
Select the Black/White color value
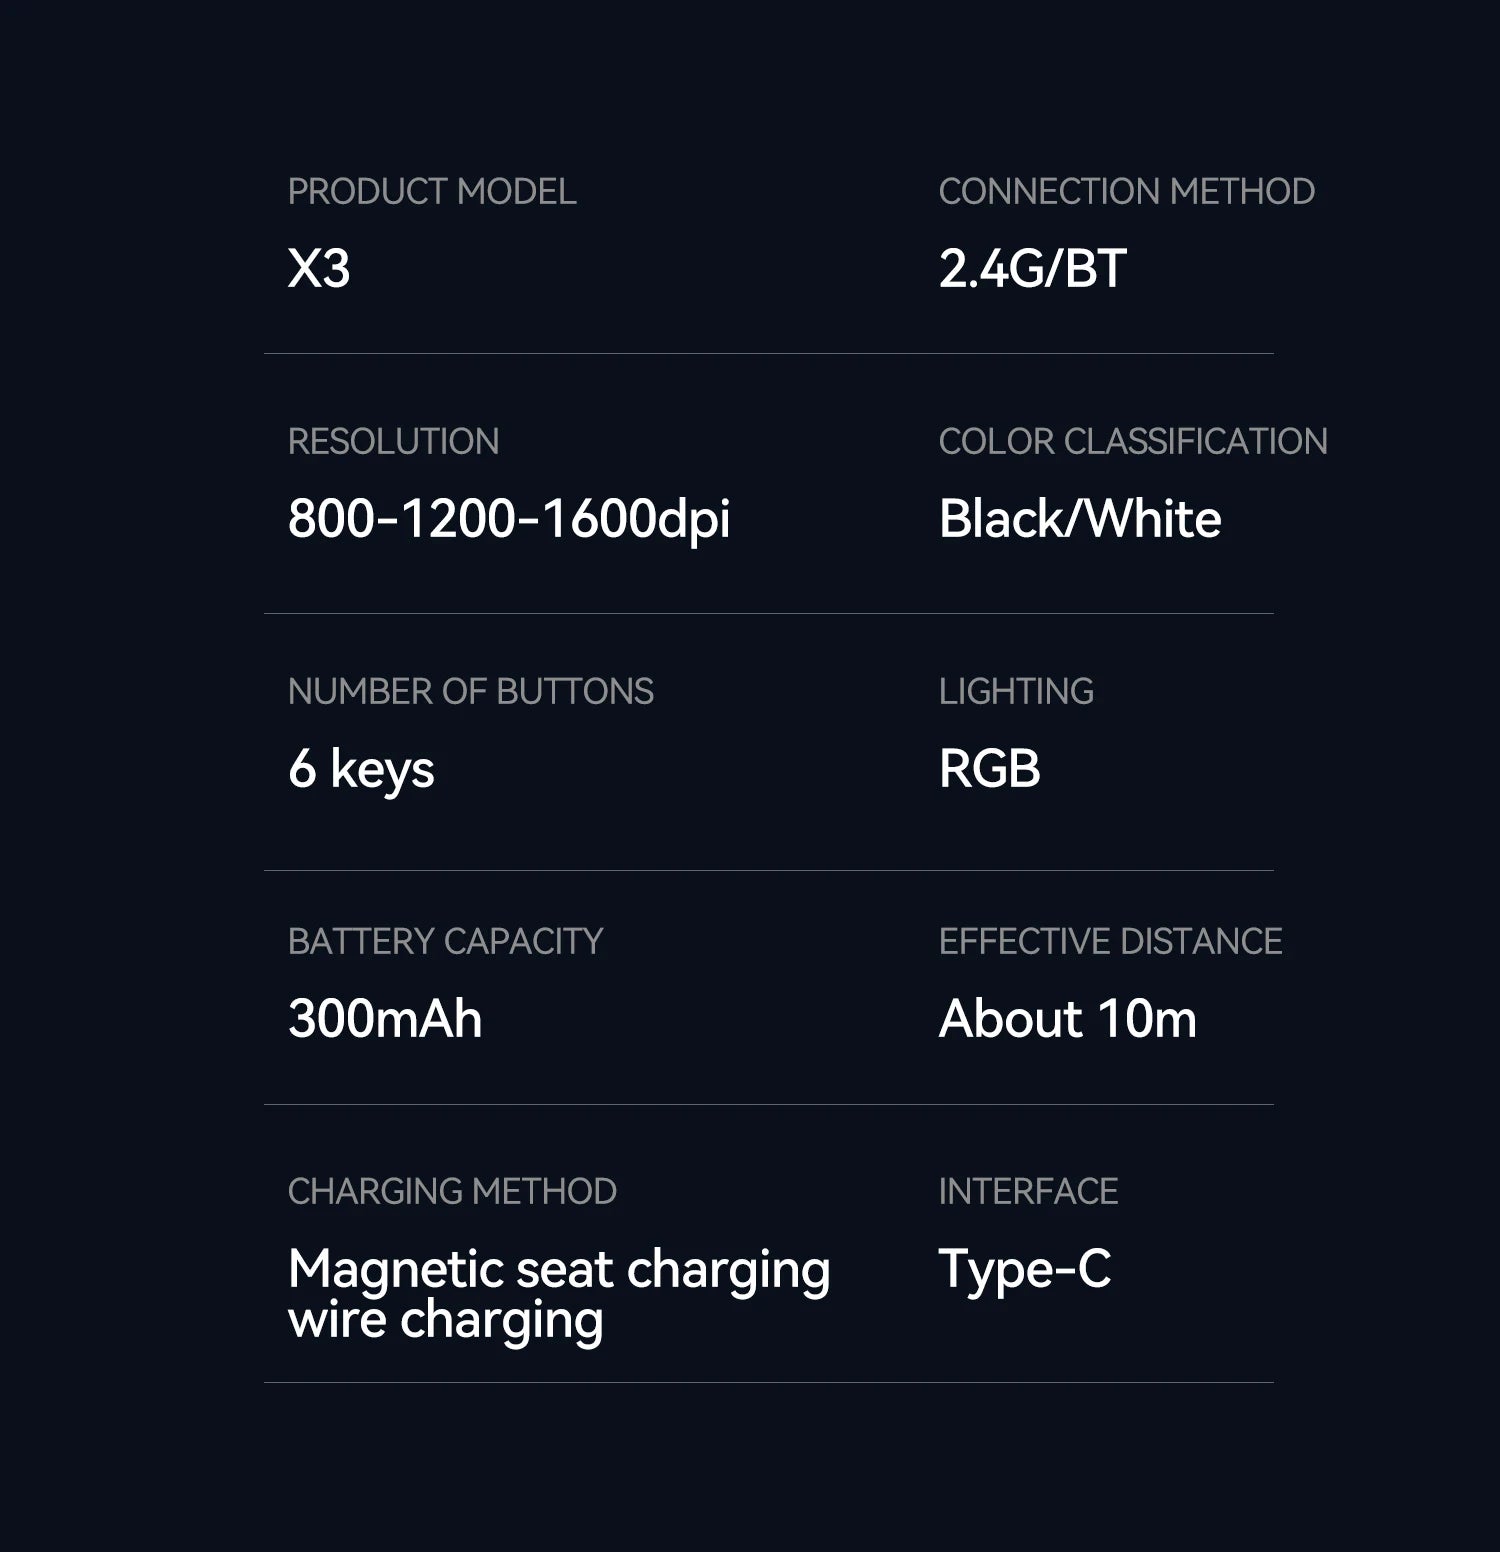pyautogui.click(x=1079, y=519)
